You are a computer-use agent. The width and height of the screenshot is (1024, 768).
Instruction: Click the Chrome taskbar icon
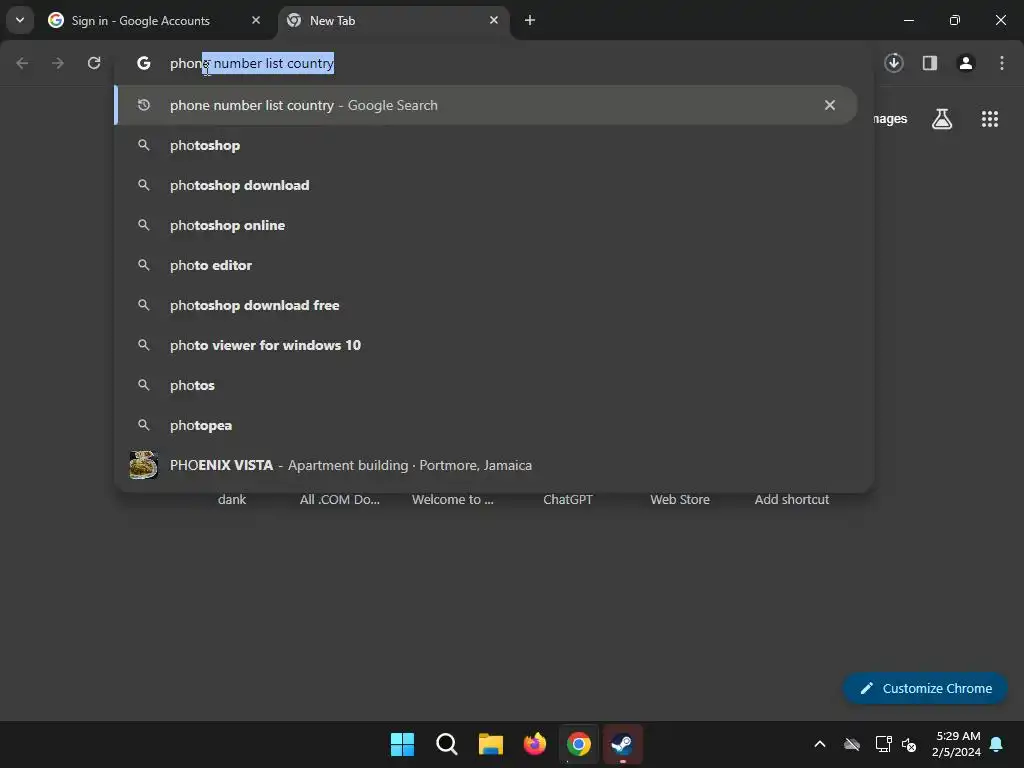coord(579,744)
